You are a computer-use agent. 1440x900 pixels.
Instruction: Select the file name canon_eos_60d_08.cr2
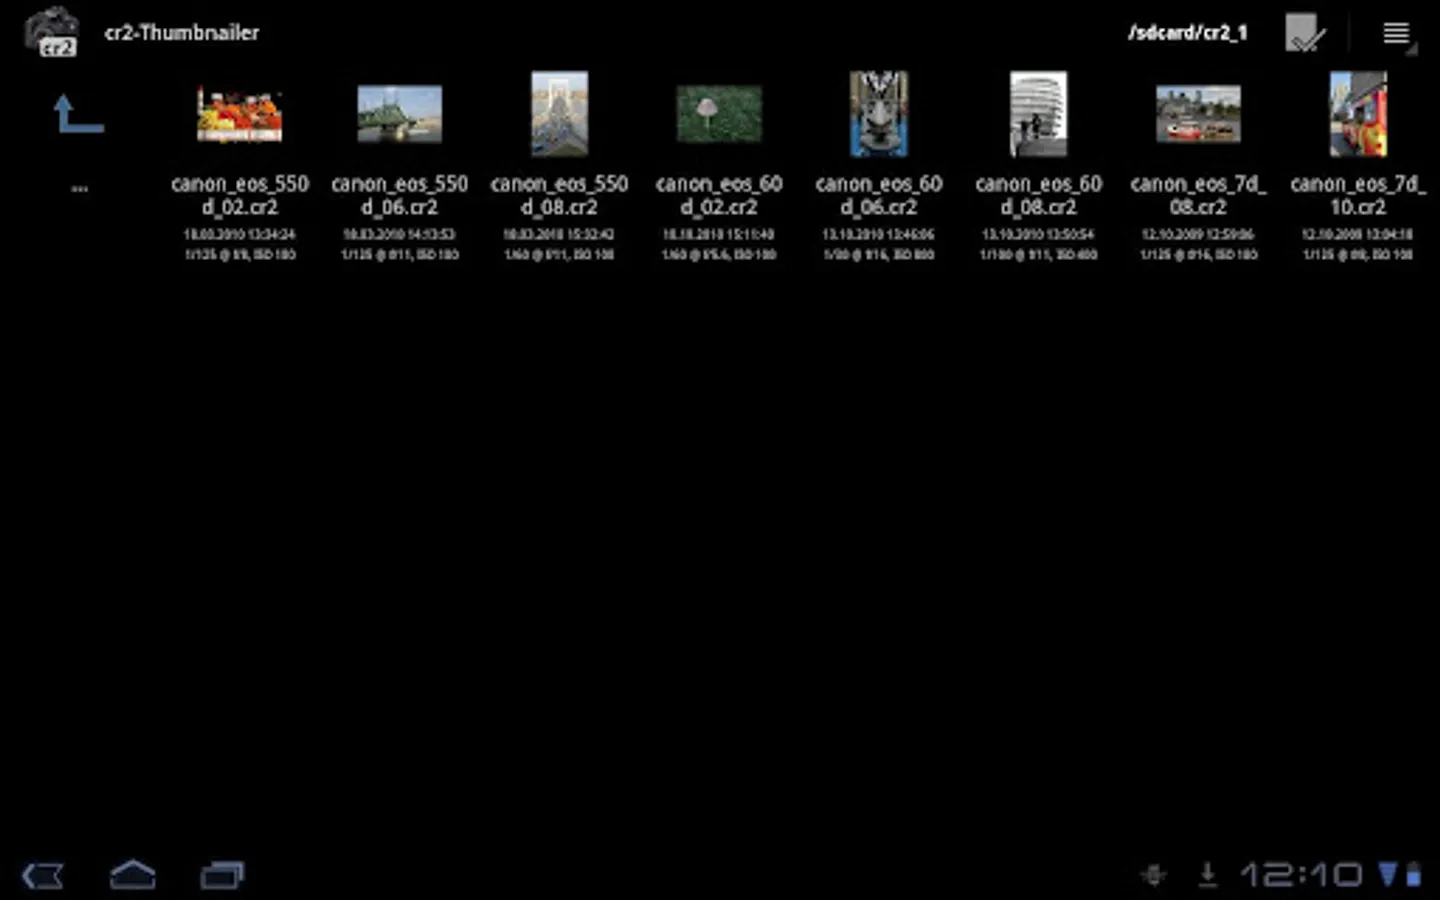coord(1038,195)
